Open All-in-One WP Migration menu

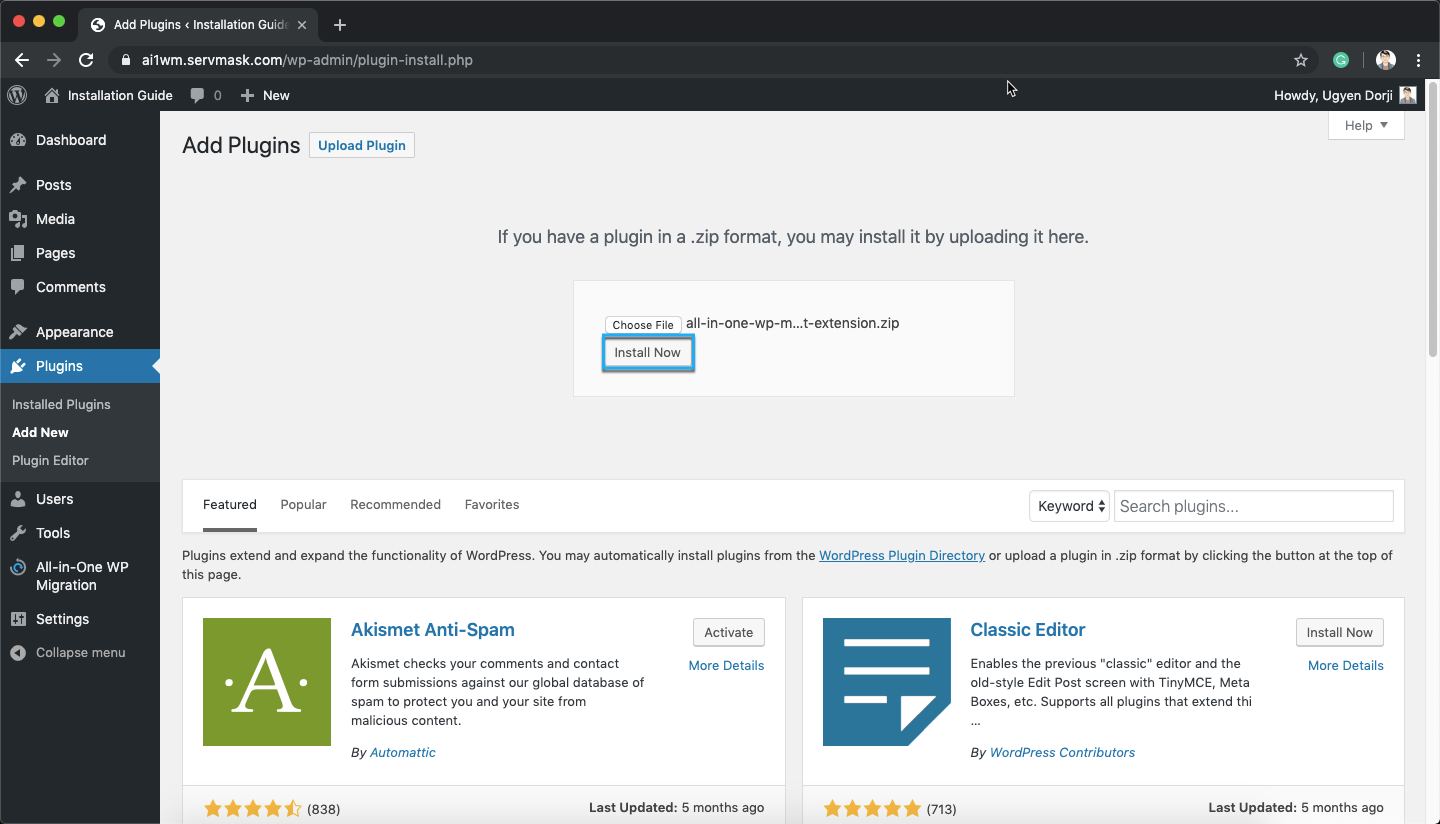tap(80, 576)
